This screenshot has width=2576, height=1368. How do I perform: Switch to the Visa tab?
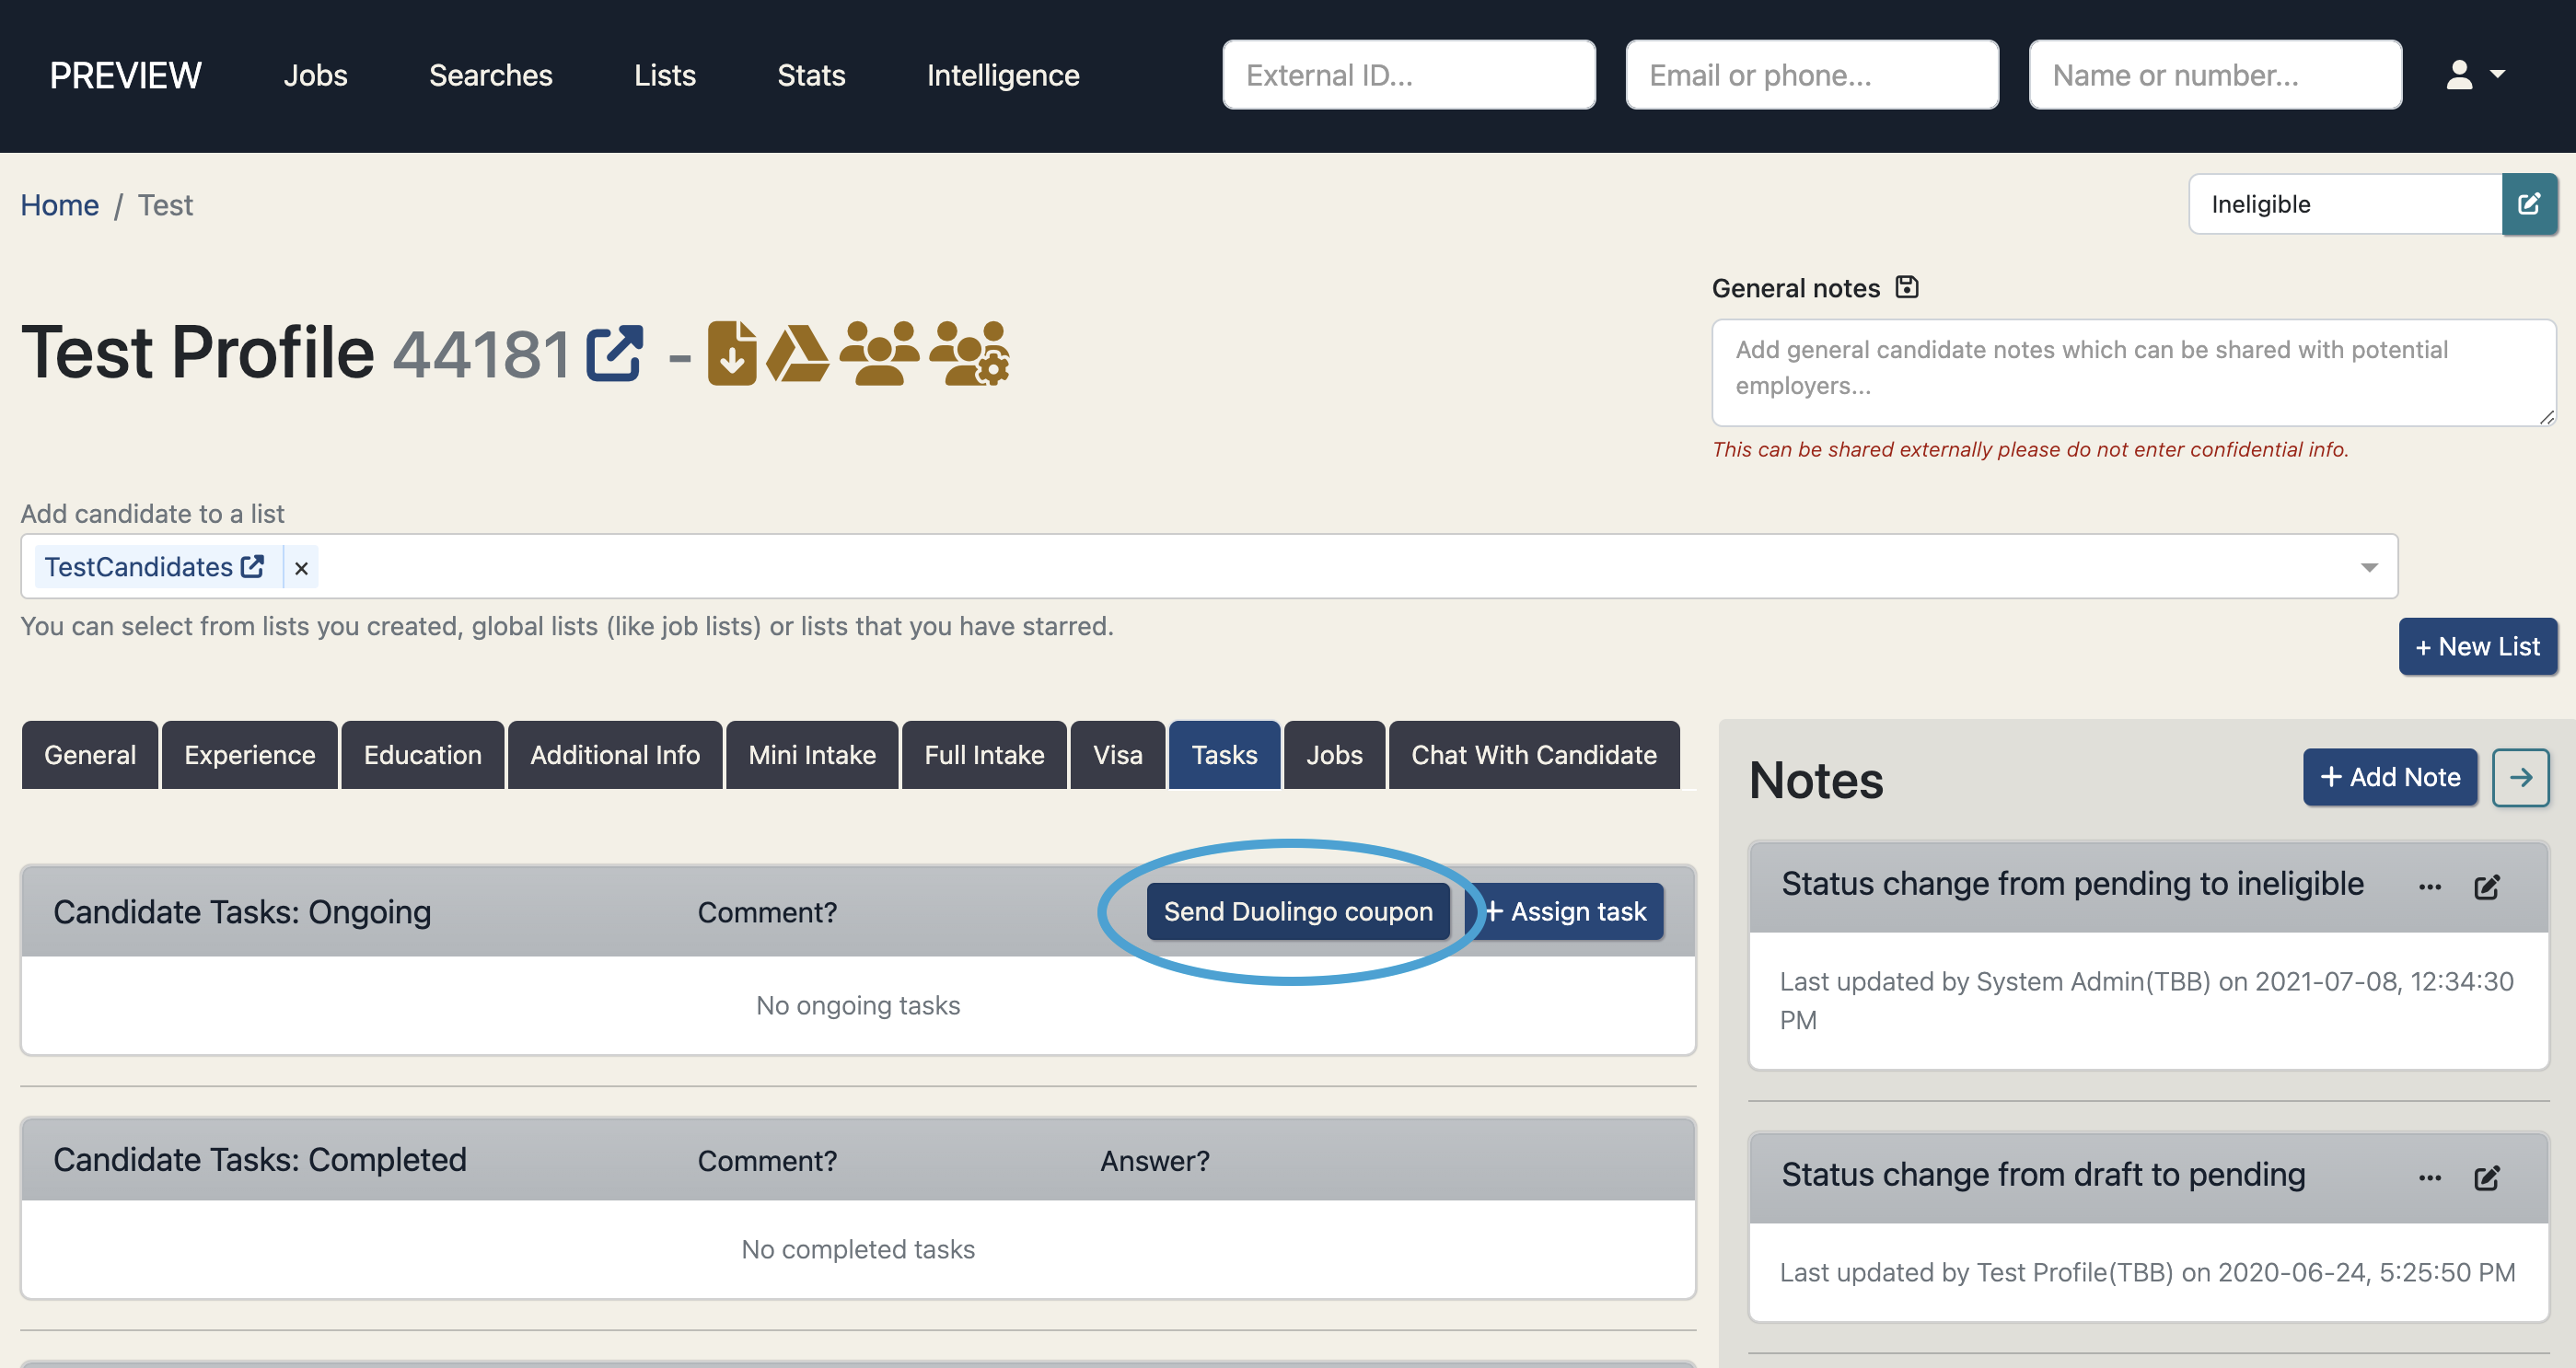(1117, 755)
